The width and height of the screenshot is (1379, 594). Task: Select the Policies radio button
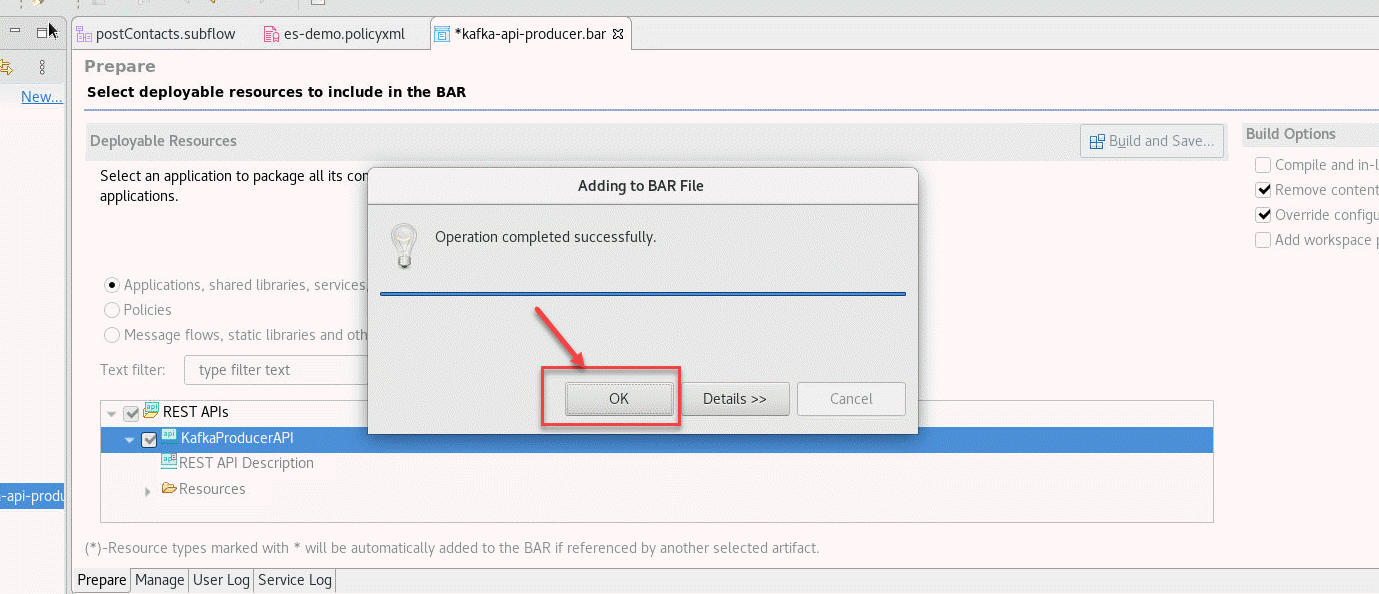coord(112,310)
